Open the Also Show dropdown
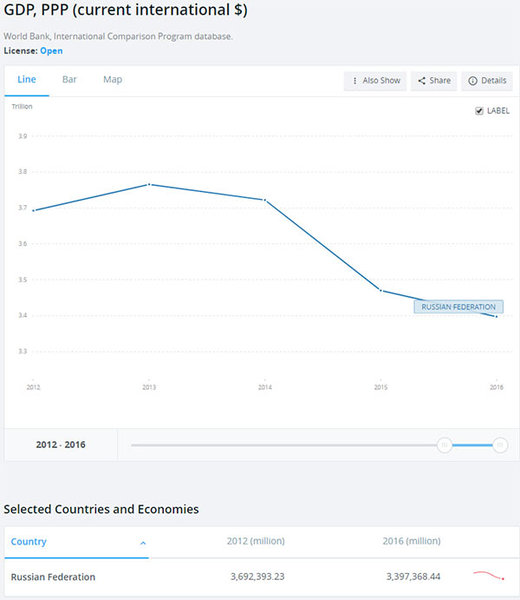This screenshot has height=600, width=520. click(375, 81)
